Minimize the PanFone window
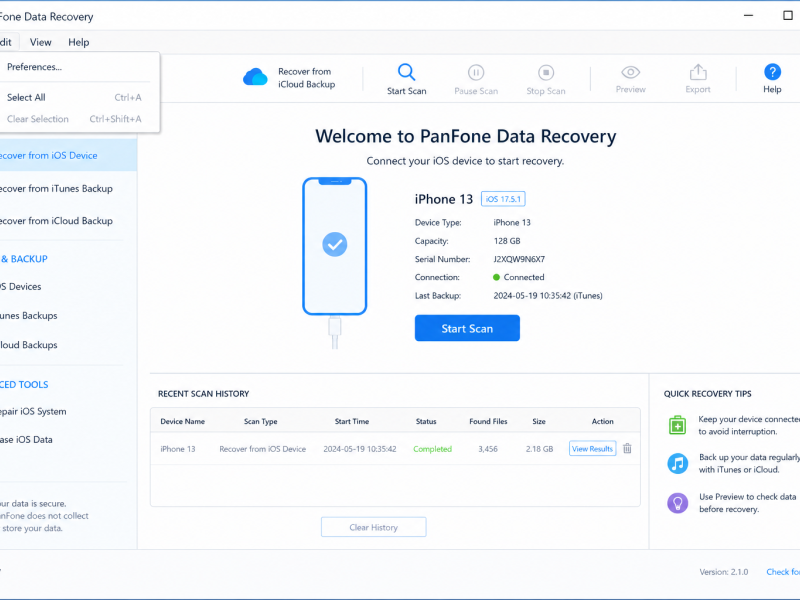This screenshot has width=800, height=600. (x=748, y=16)
